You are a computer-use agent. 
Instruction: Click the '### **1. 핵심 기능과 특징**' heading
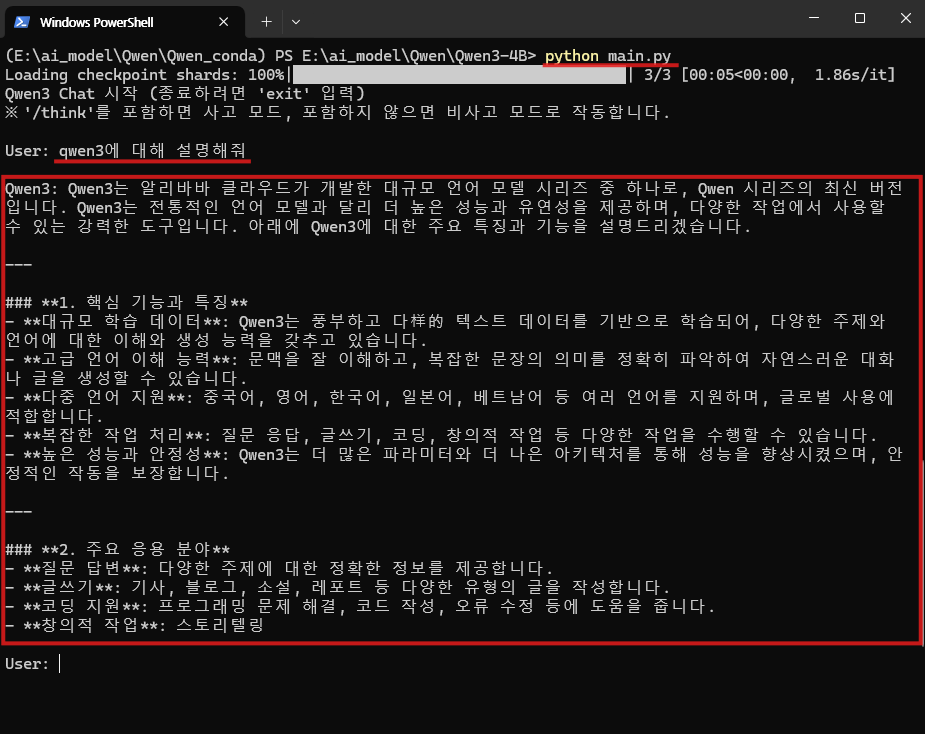tap(126, 303)
